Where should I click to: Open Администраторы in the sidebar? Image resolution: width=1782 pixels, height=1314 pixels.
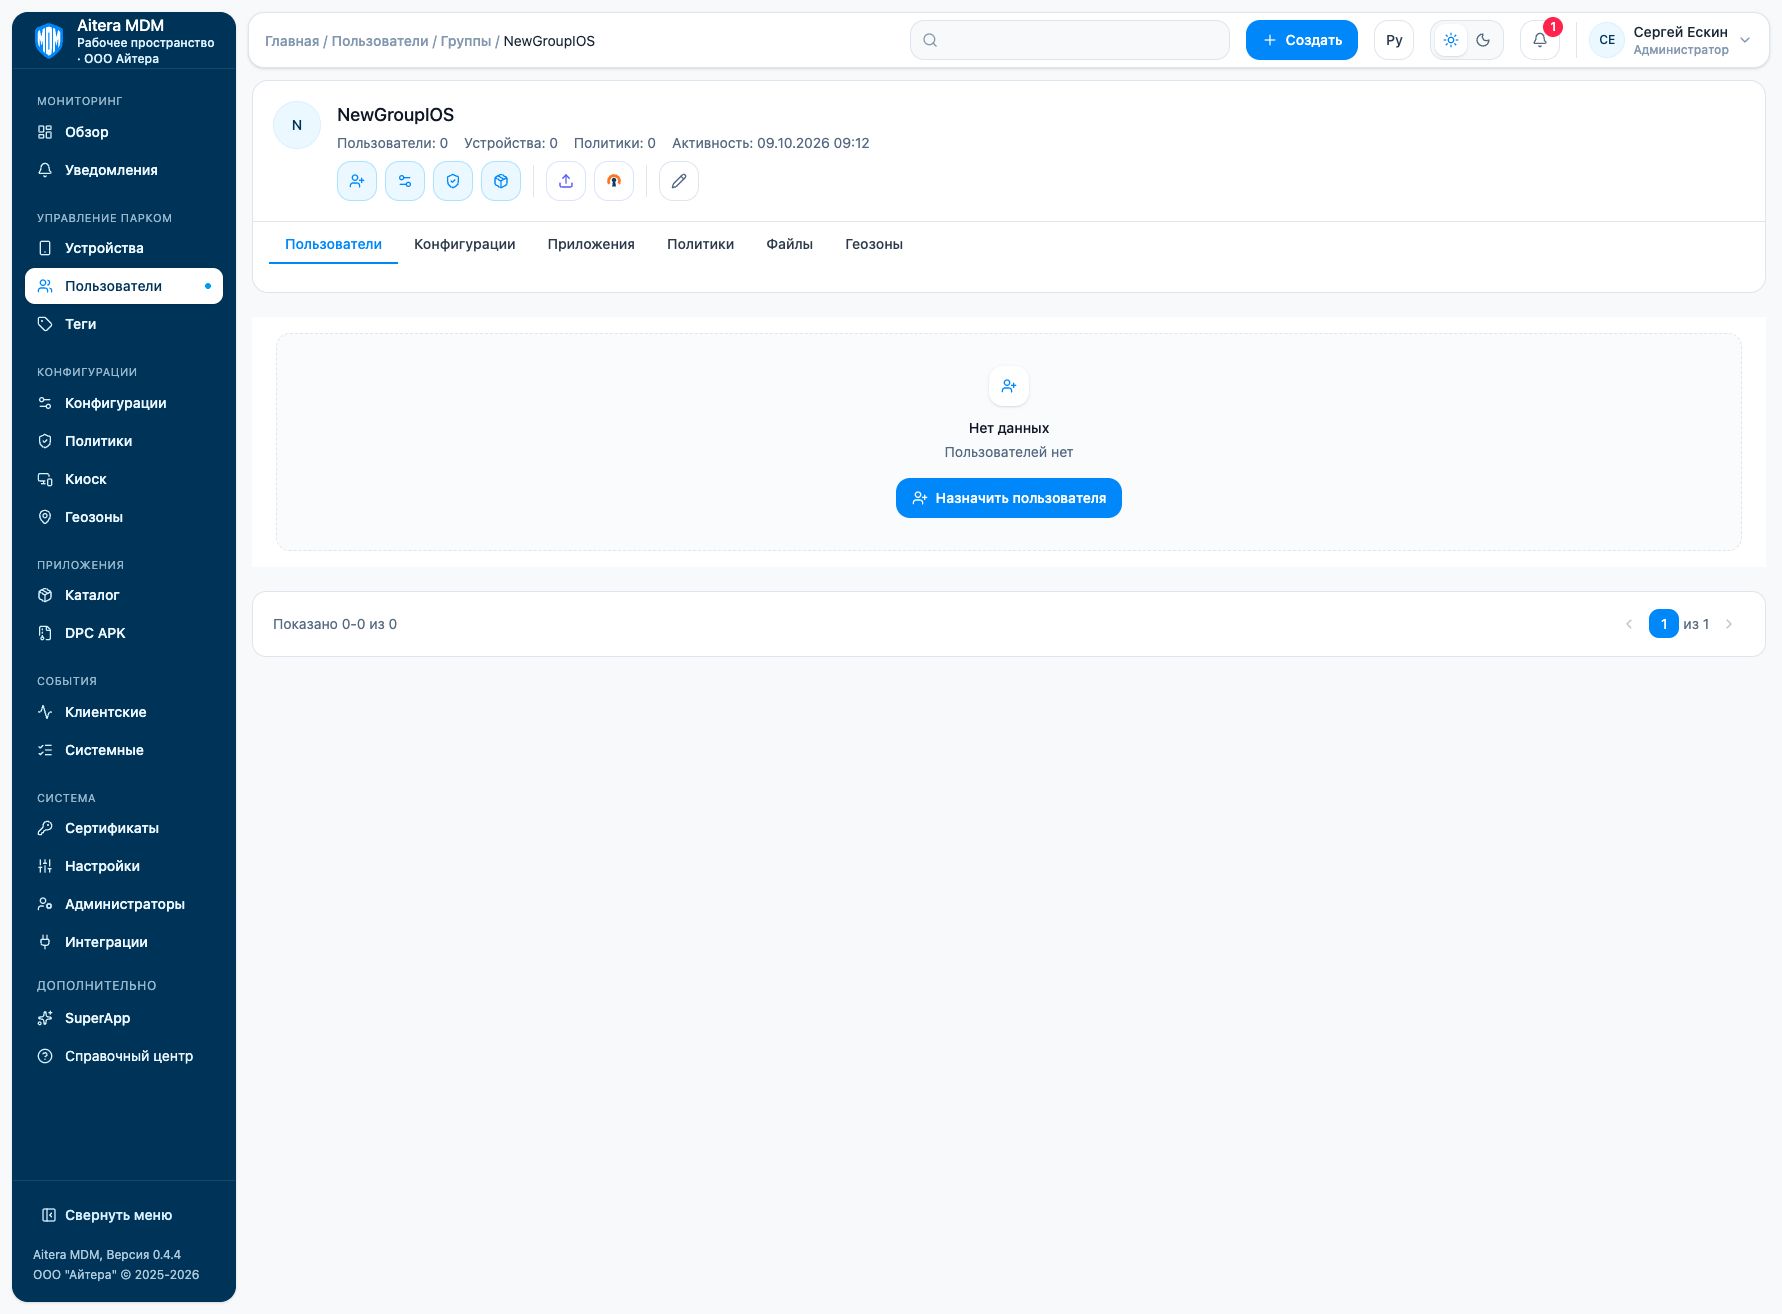pyautogui.click(x=124, y=904)
